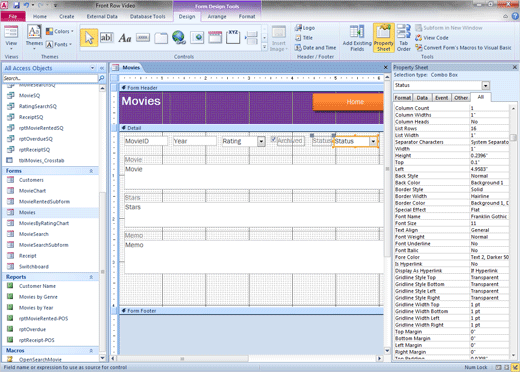Pick the Option Group (XYZ) control
The height and width of the screenshot is (372, 520).
[233, 37]
